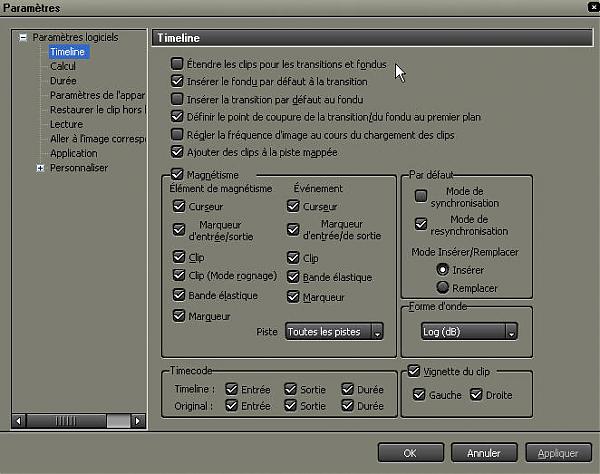
Task: Open the Calcul settings page
Action: [63, 66]
